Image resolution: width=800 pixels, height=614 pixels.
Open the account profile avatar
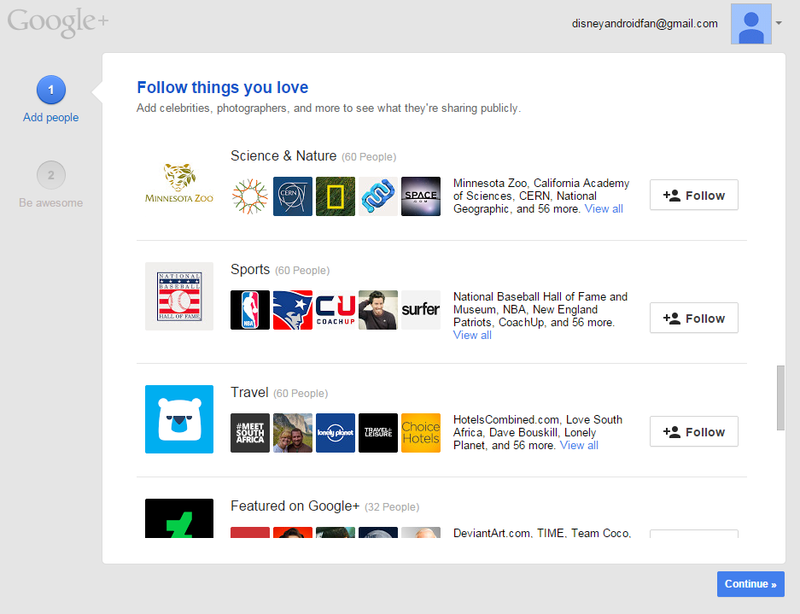click(751, 24)
